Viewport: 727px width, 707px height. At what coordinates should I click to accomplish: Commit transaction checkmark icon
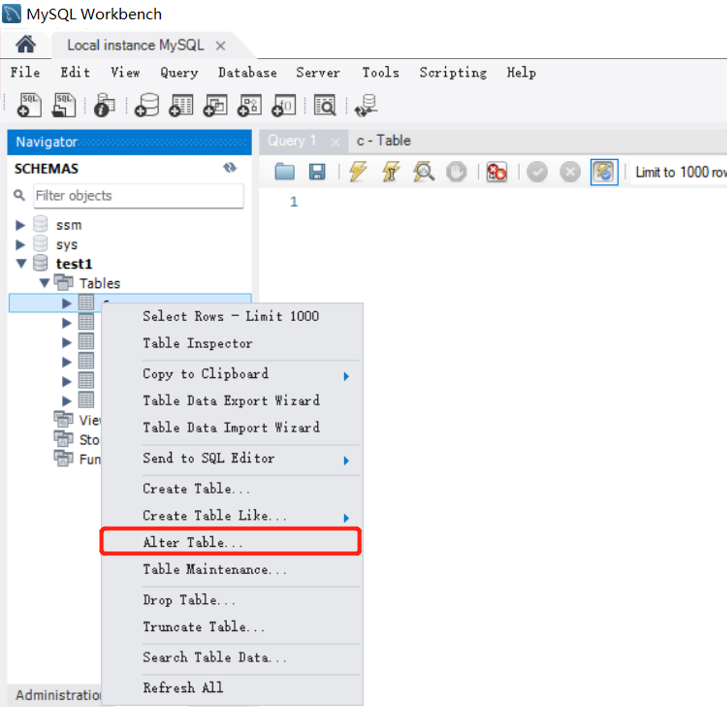tap(537, 172)
